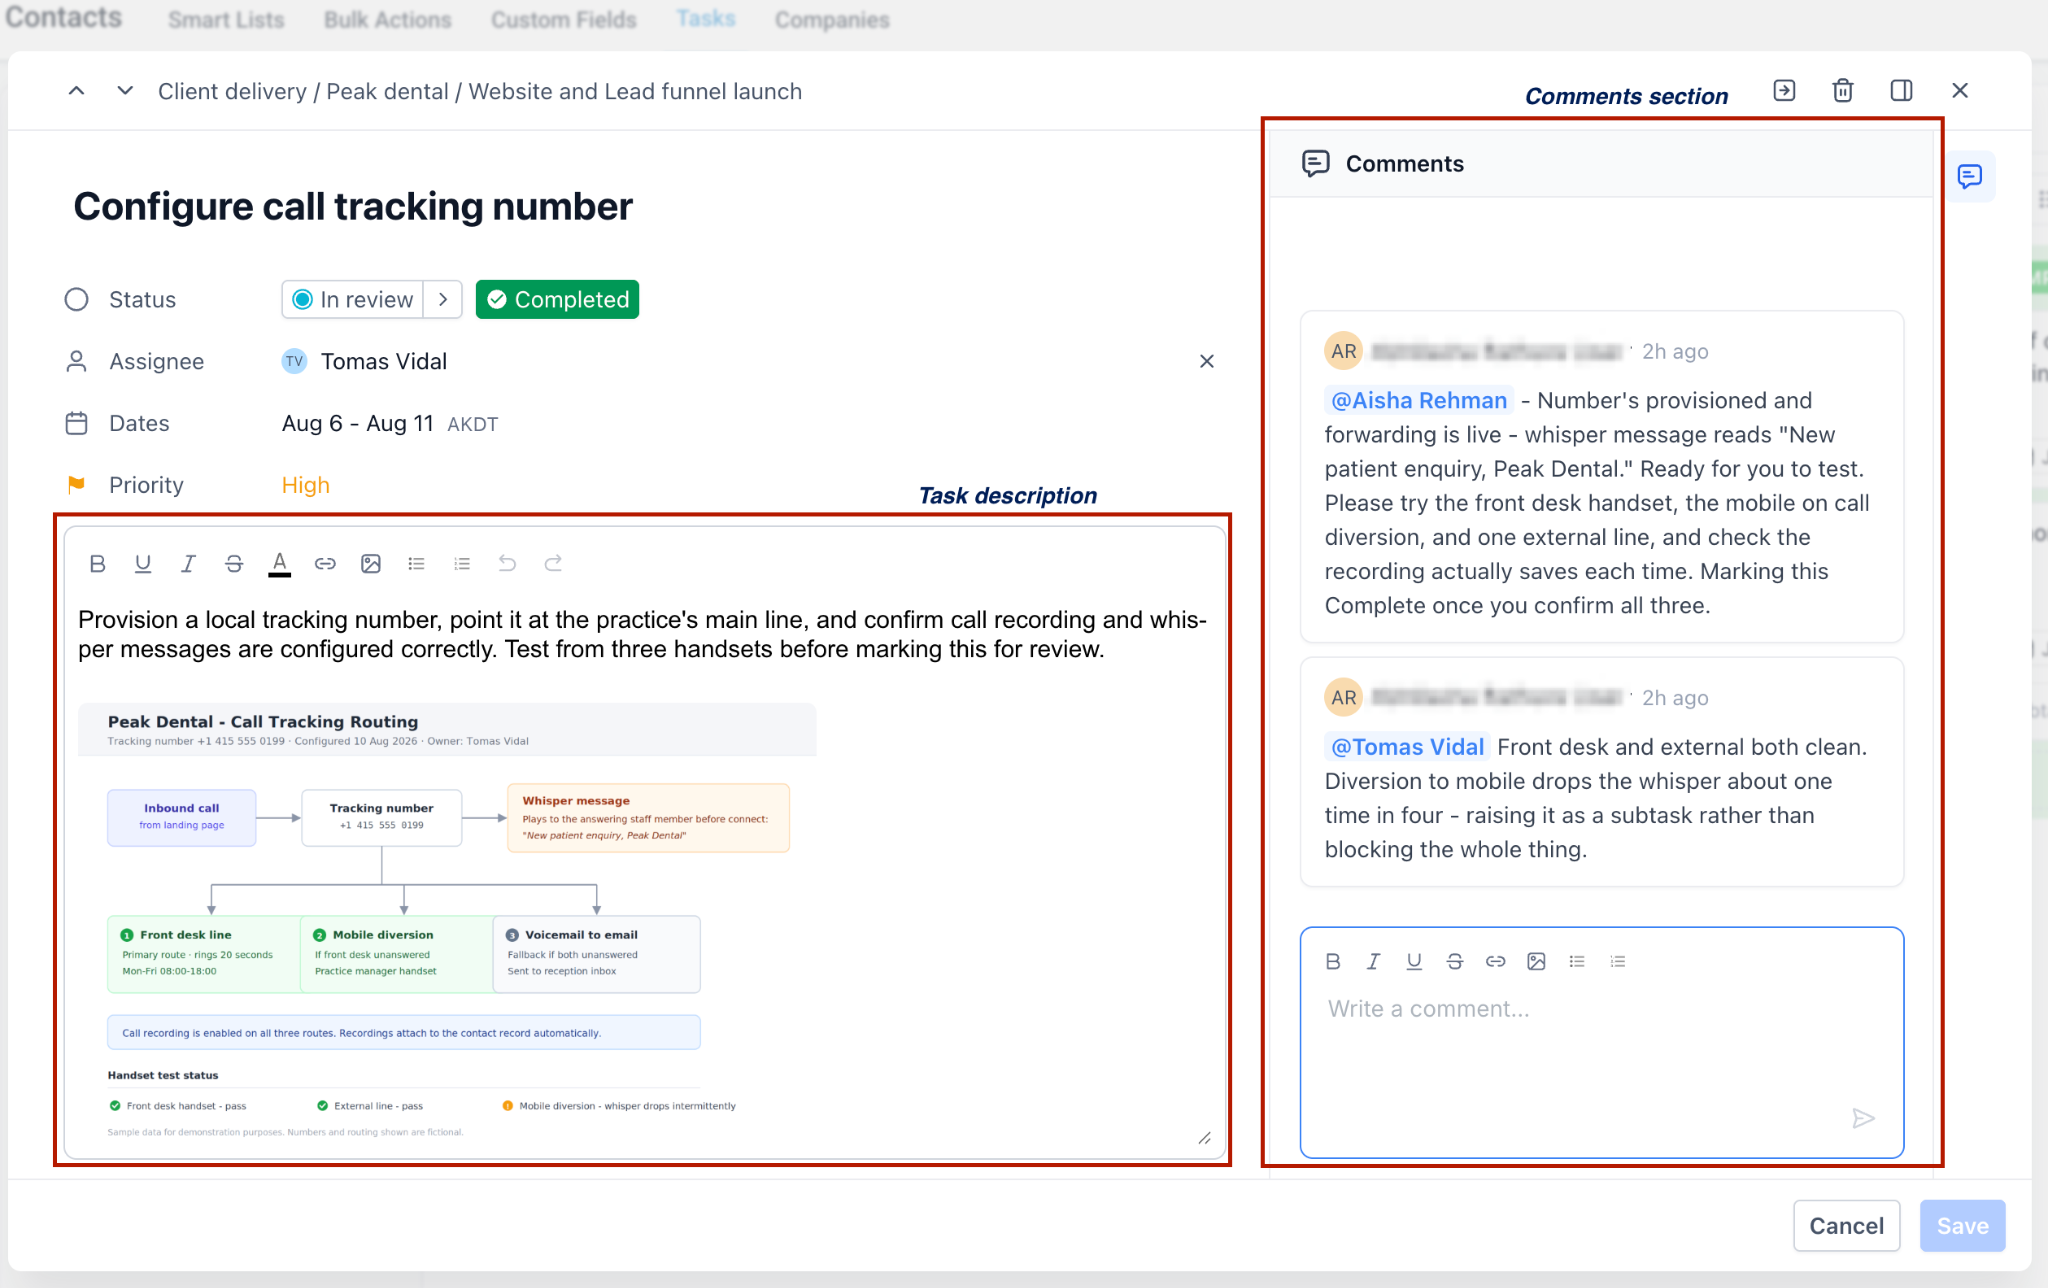
Task: Add a bulleted list in the task description
Action: (x=416, y=564)
